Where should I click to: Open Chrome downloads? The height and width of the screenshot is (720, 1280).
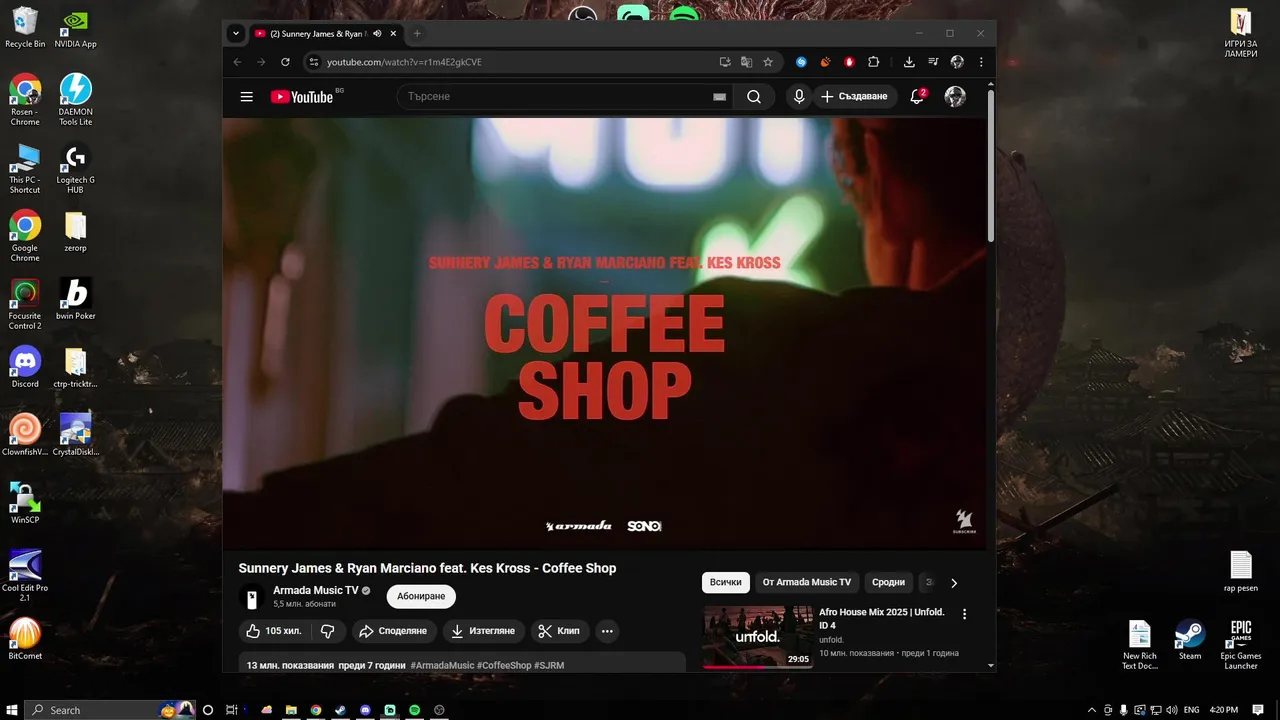[909, 62]
